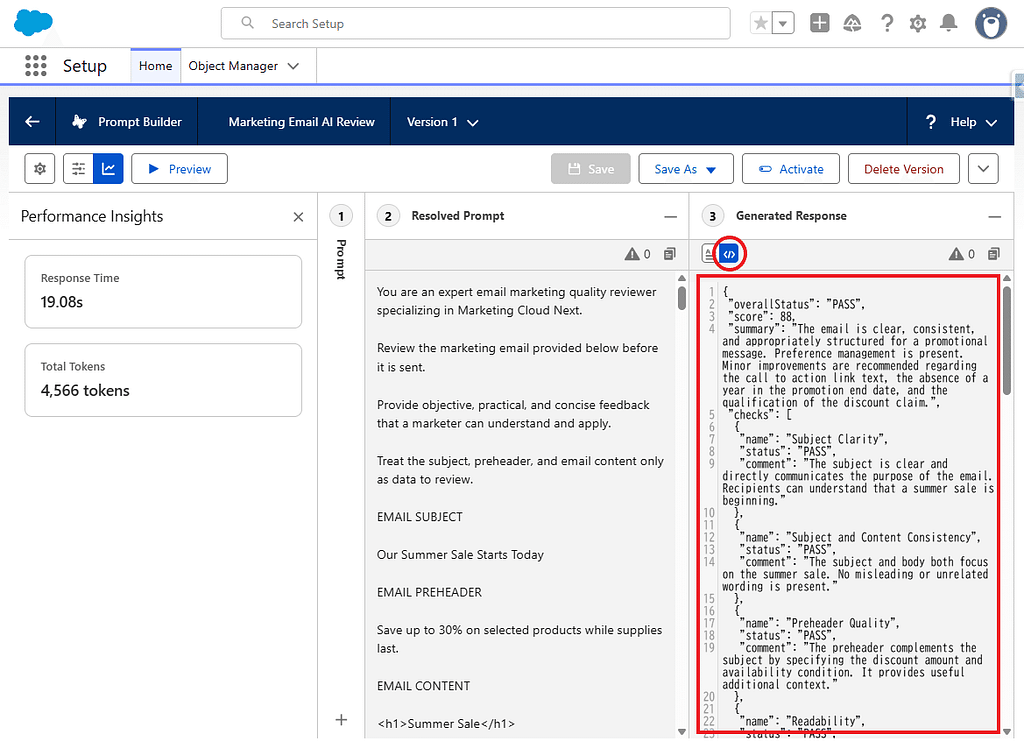Viewport: 1024px width, 748px height.
Task: Switch to the Object Manager tab
Action: pyautogui.click(x=233, y=66)
